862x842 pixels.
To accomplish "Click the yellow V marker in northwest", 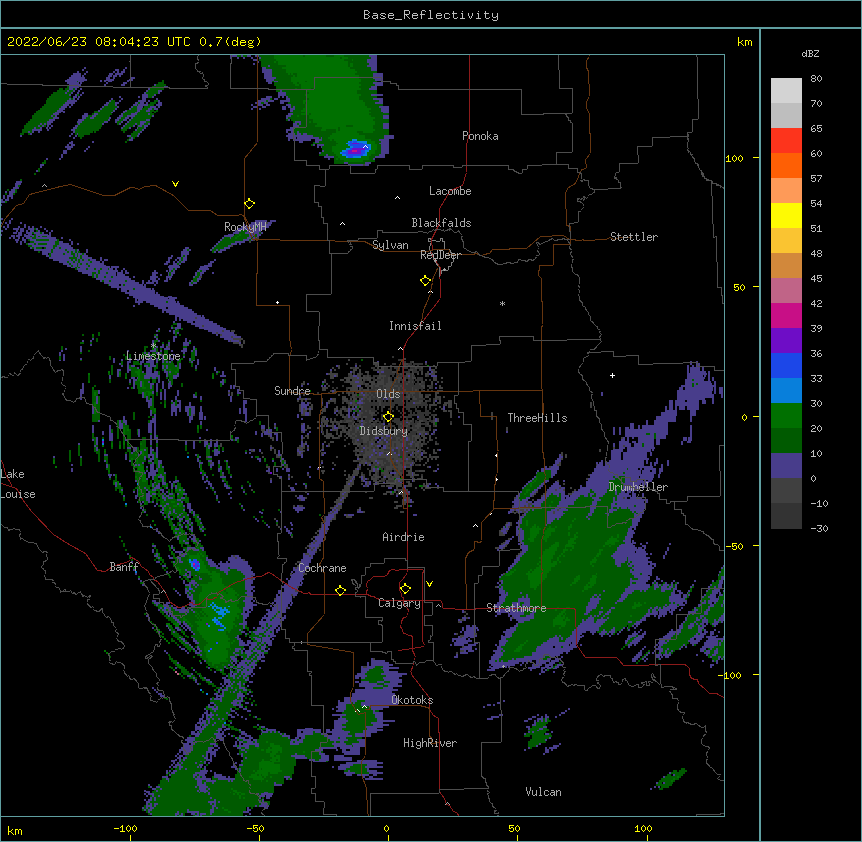I will click(x=175, y=184).
